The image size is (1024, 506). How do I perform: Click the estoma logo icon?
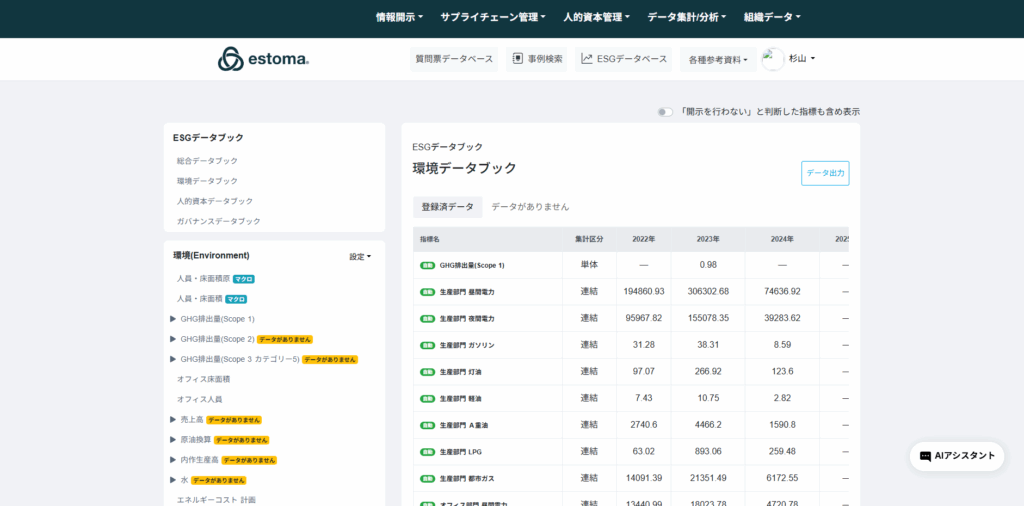tap(231, 59)
